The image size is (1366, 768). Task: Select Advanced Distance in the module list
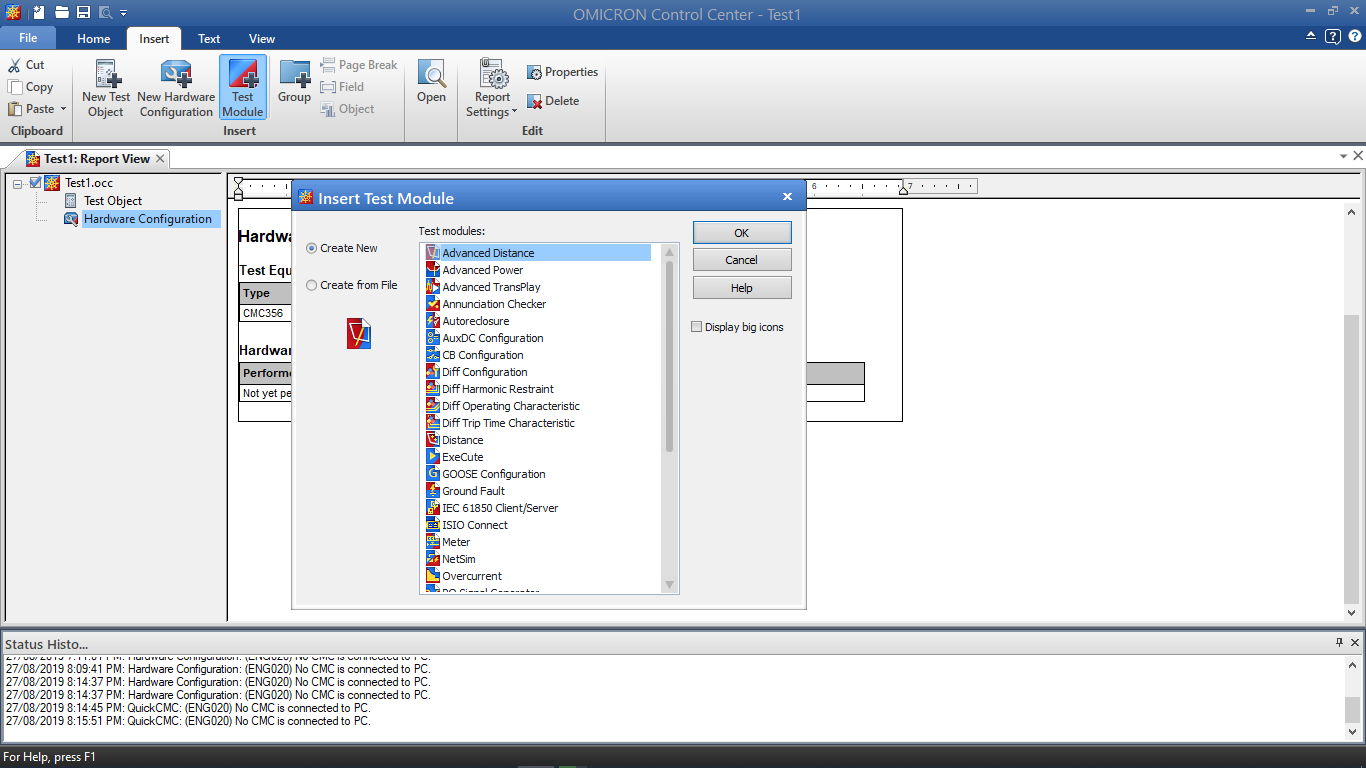click(x=538, y=253)
